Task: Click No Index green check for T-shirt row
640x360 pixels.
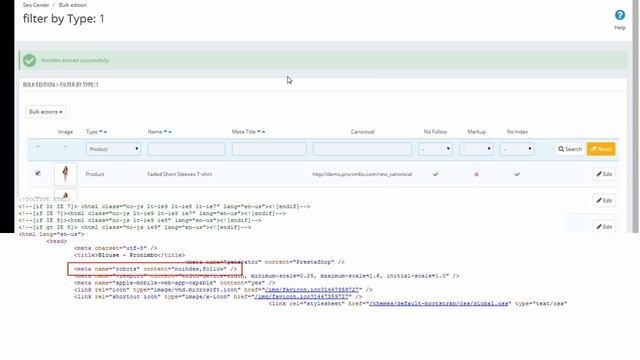Action: (517, 174)
